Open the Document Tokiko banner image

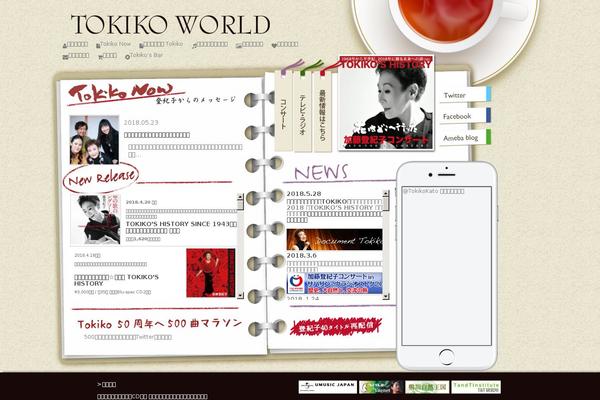(334, 240)
